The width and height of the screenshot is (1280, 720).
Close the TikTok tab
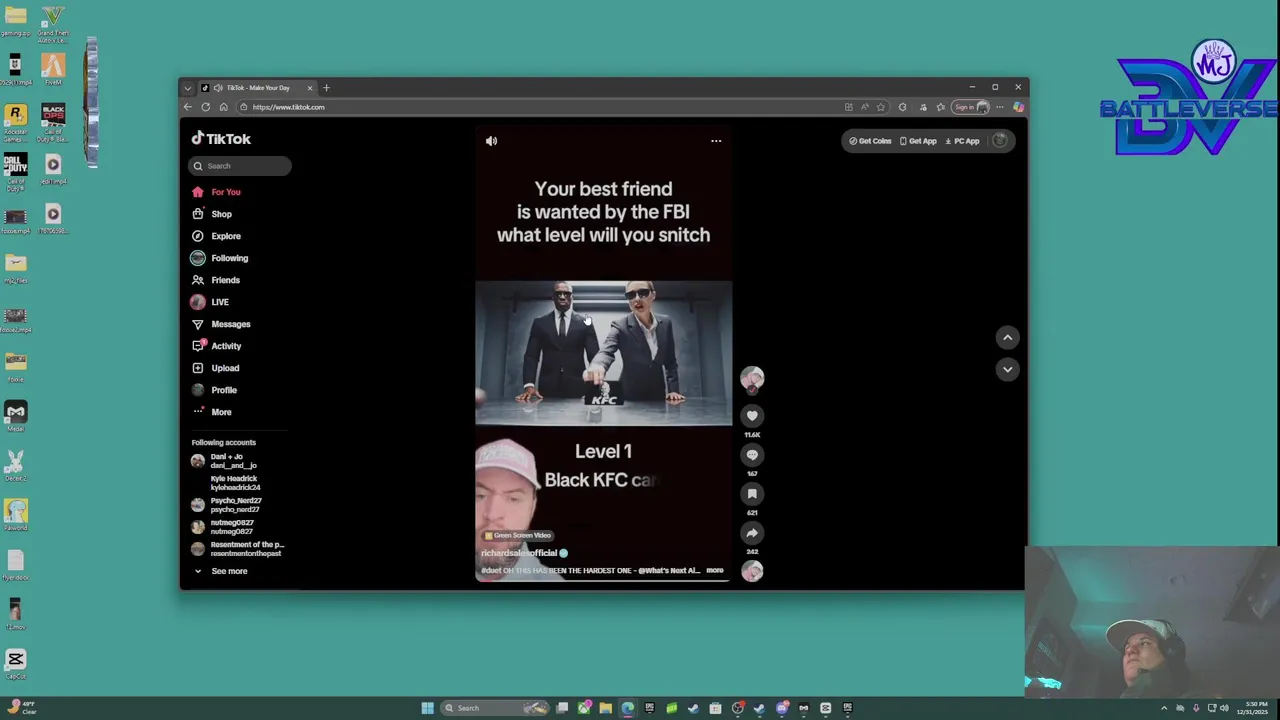[309, 88]
